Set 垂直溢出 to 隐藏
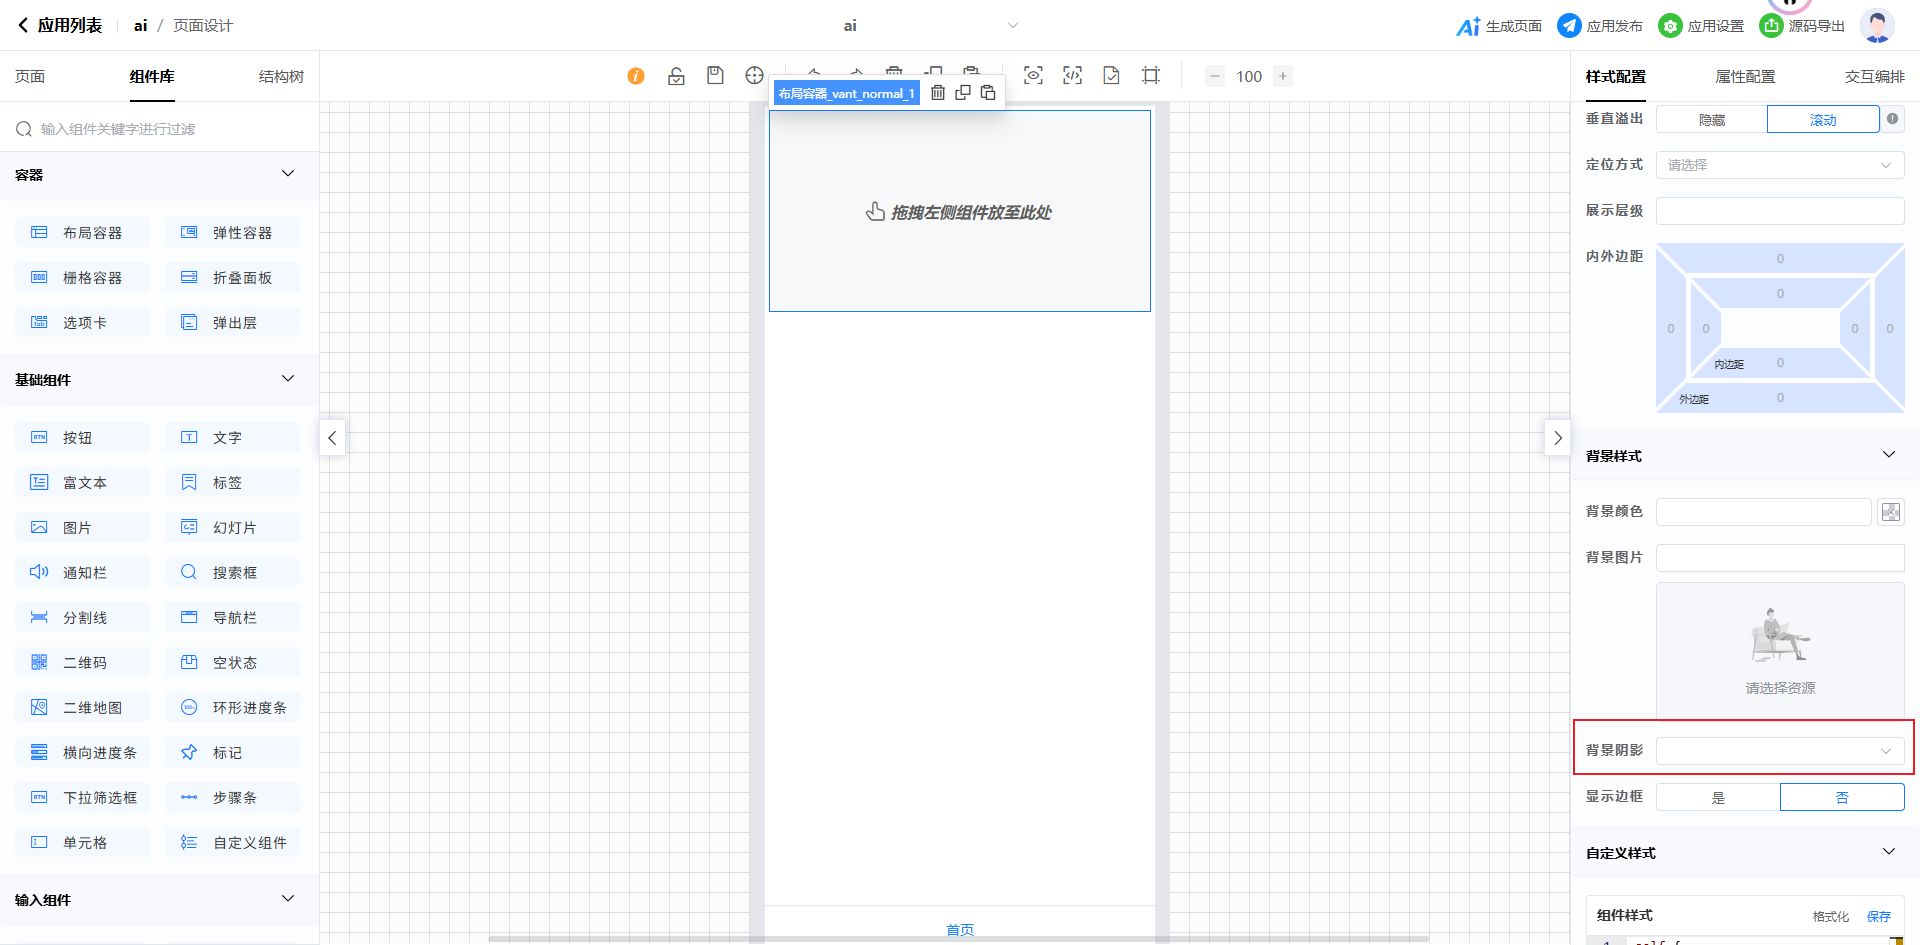 [1711, 120]
